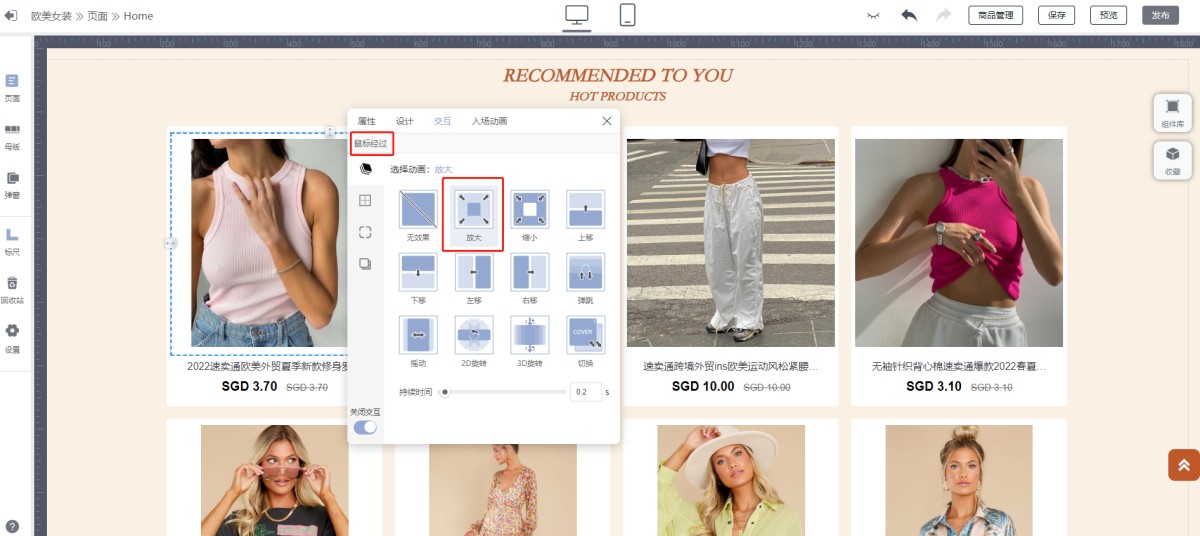
Task: Toggle the 关闭交互 switch
Action: 365,427
